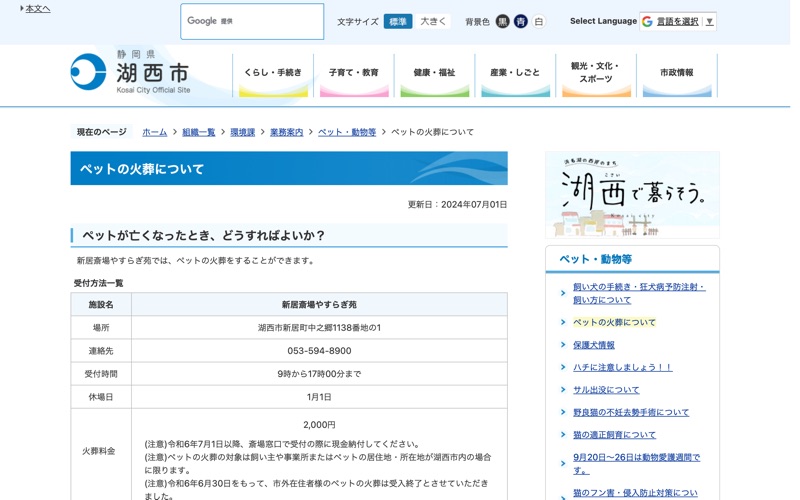
Task: Open the 市政情報 menu
Action: (x=677, y=75)
